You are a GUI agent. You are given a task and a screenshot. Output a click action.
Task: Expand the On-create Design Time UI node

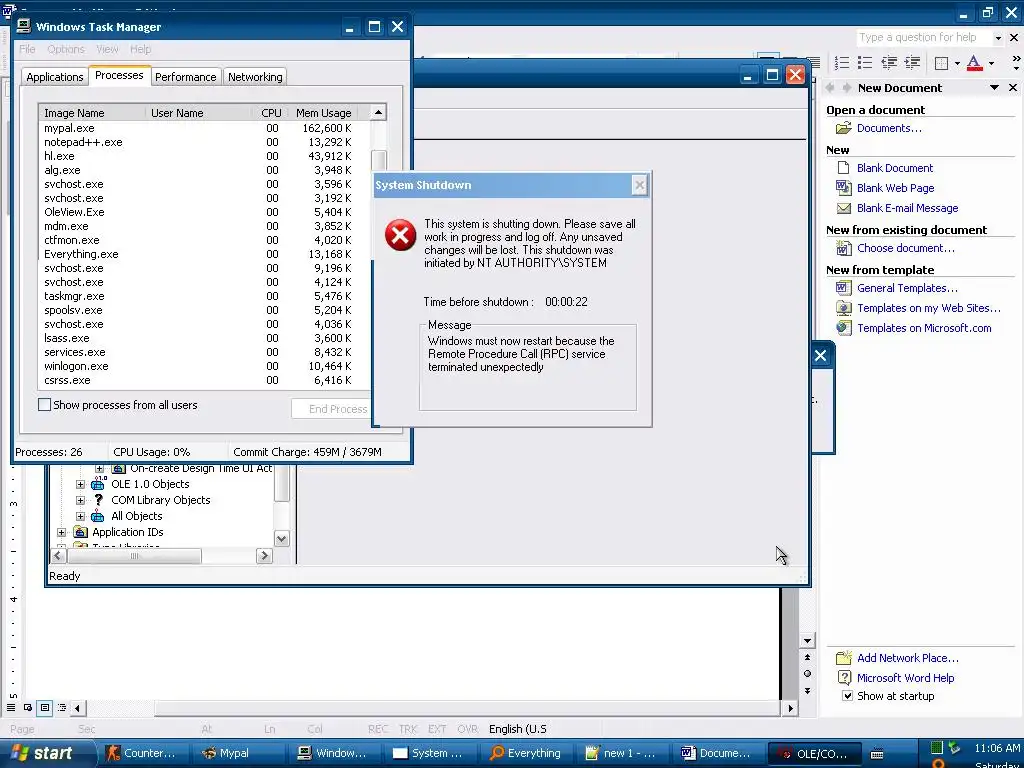[x=99, y=468]
